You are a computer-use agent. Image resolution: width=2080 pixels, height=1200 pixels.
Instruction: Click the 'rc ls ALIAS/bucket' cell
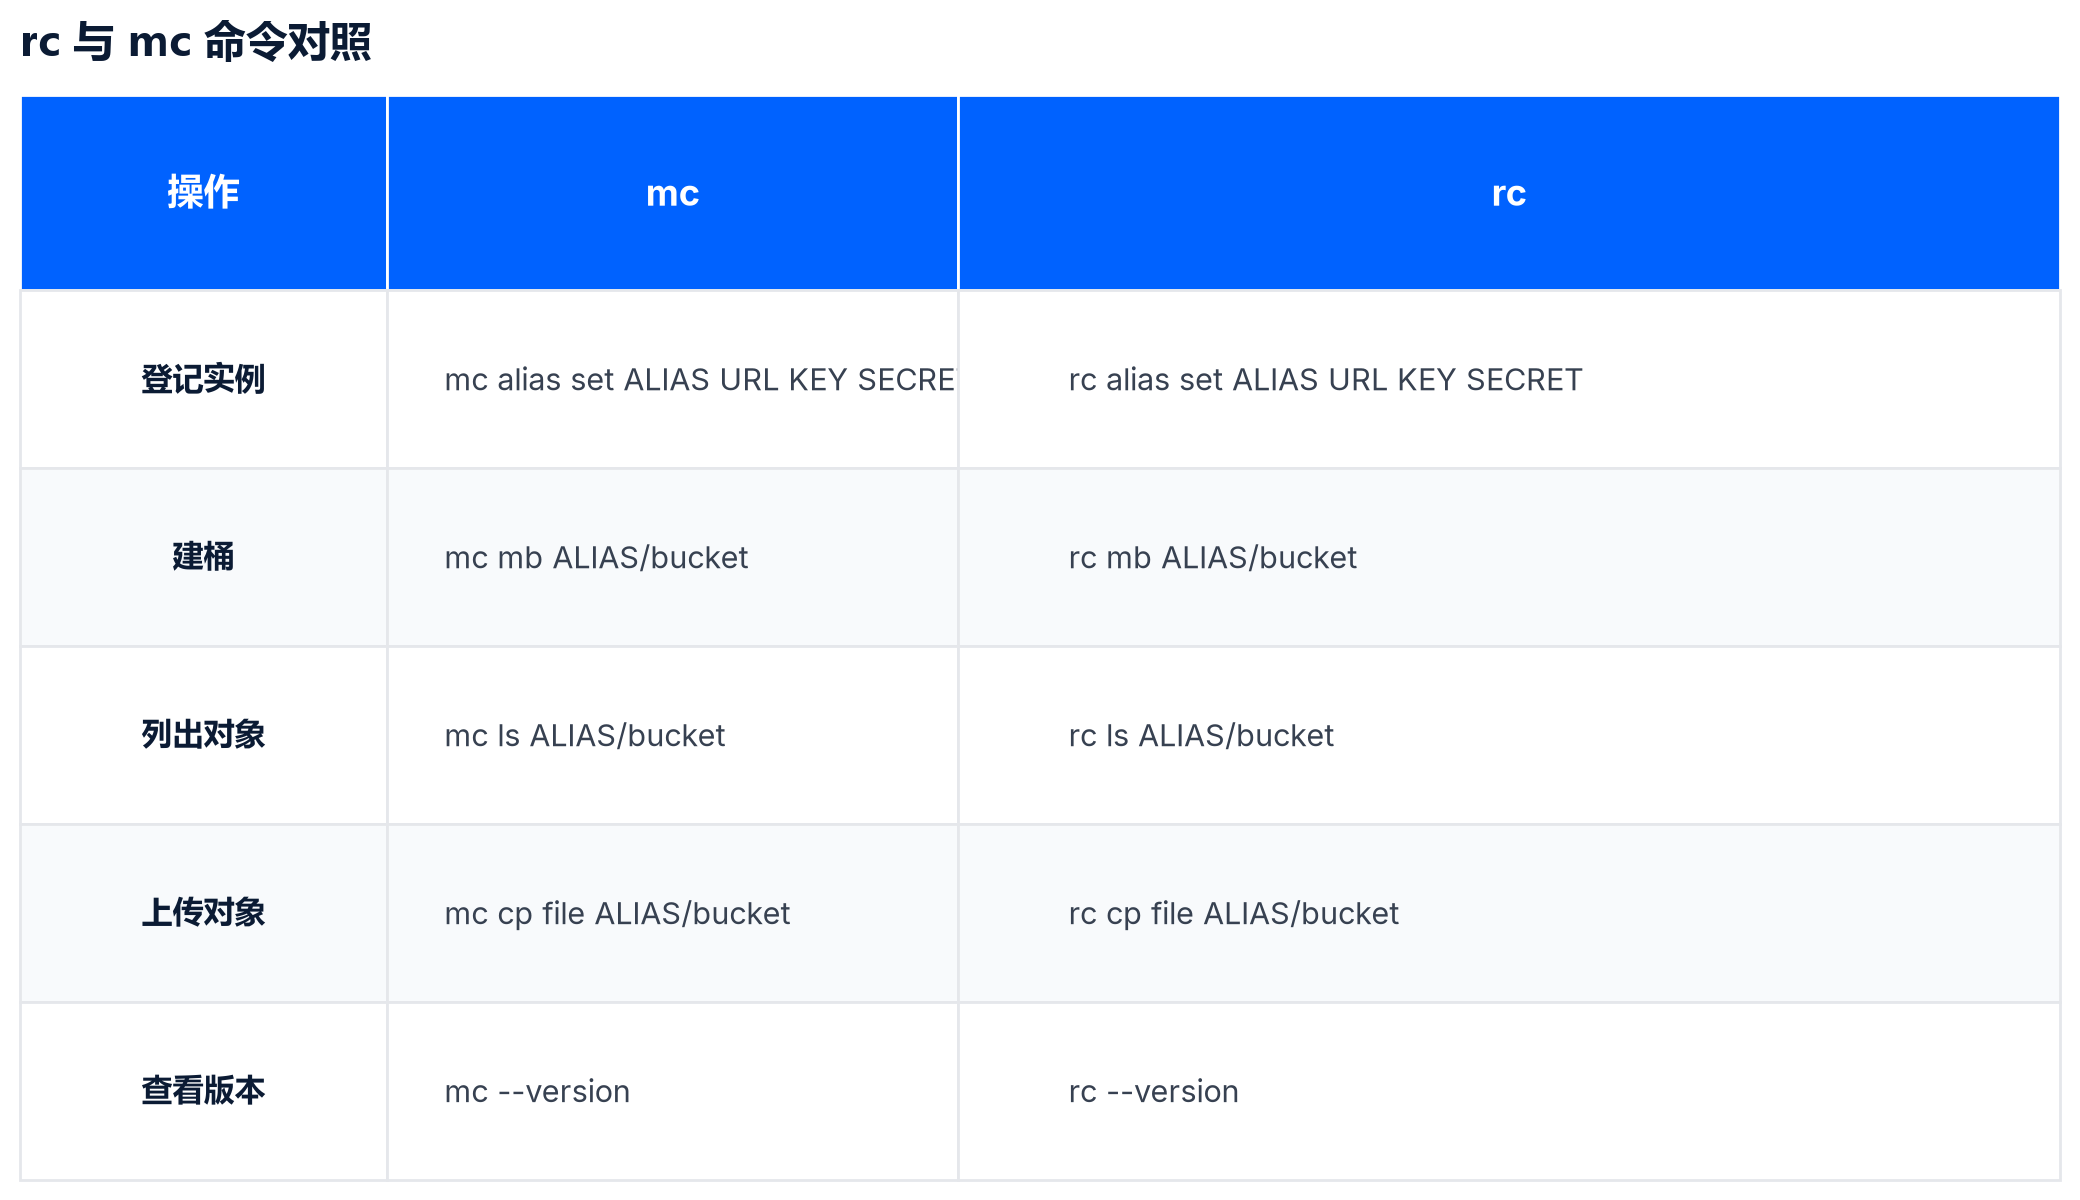1509,735
